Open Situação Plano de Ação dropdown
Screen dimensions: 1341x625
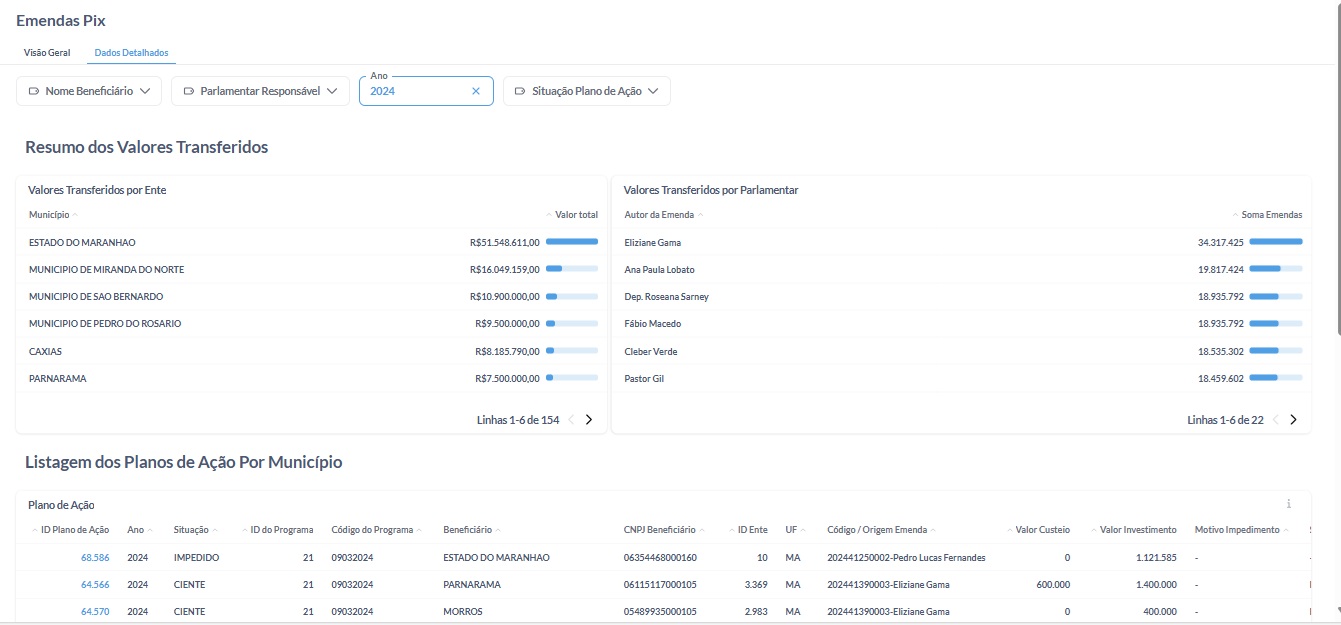(586, 91)
